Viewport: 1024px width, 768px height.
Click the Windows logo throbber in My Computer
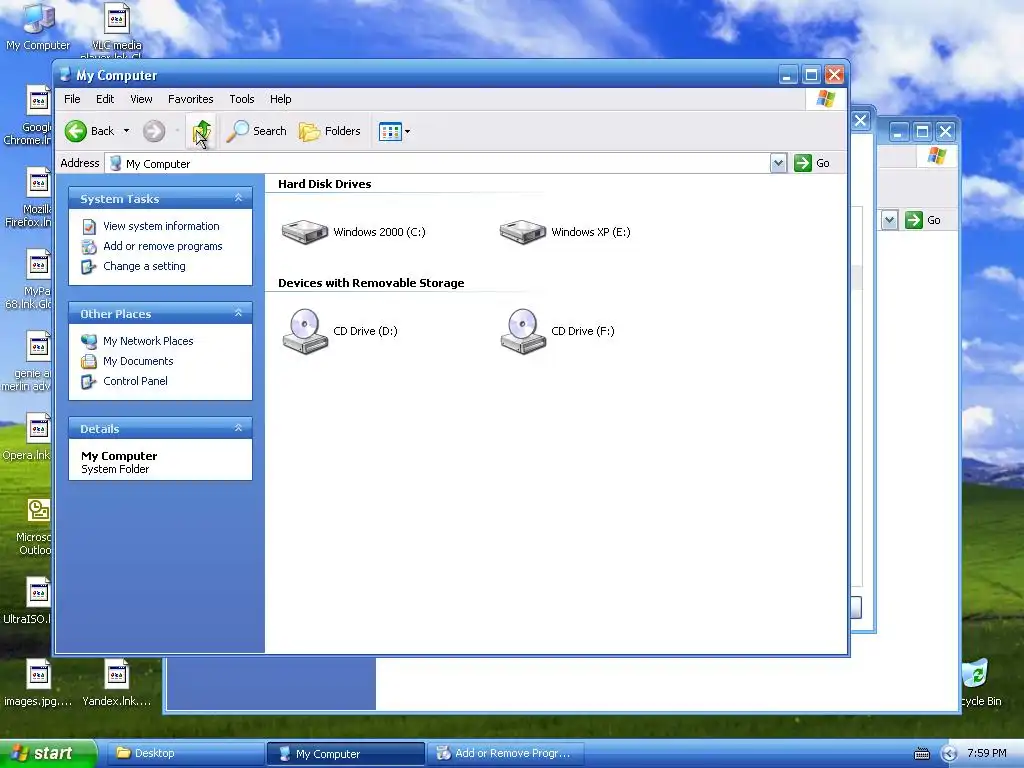(825, 99)
